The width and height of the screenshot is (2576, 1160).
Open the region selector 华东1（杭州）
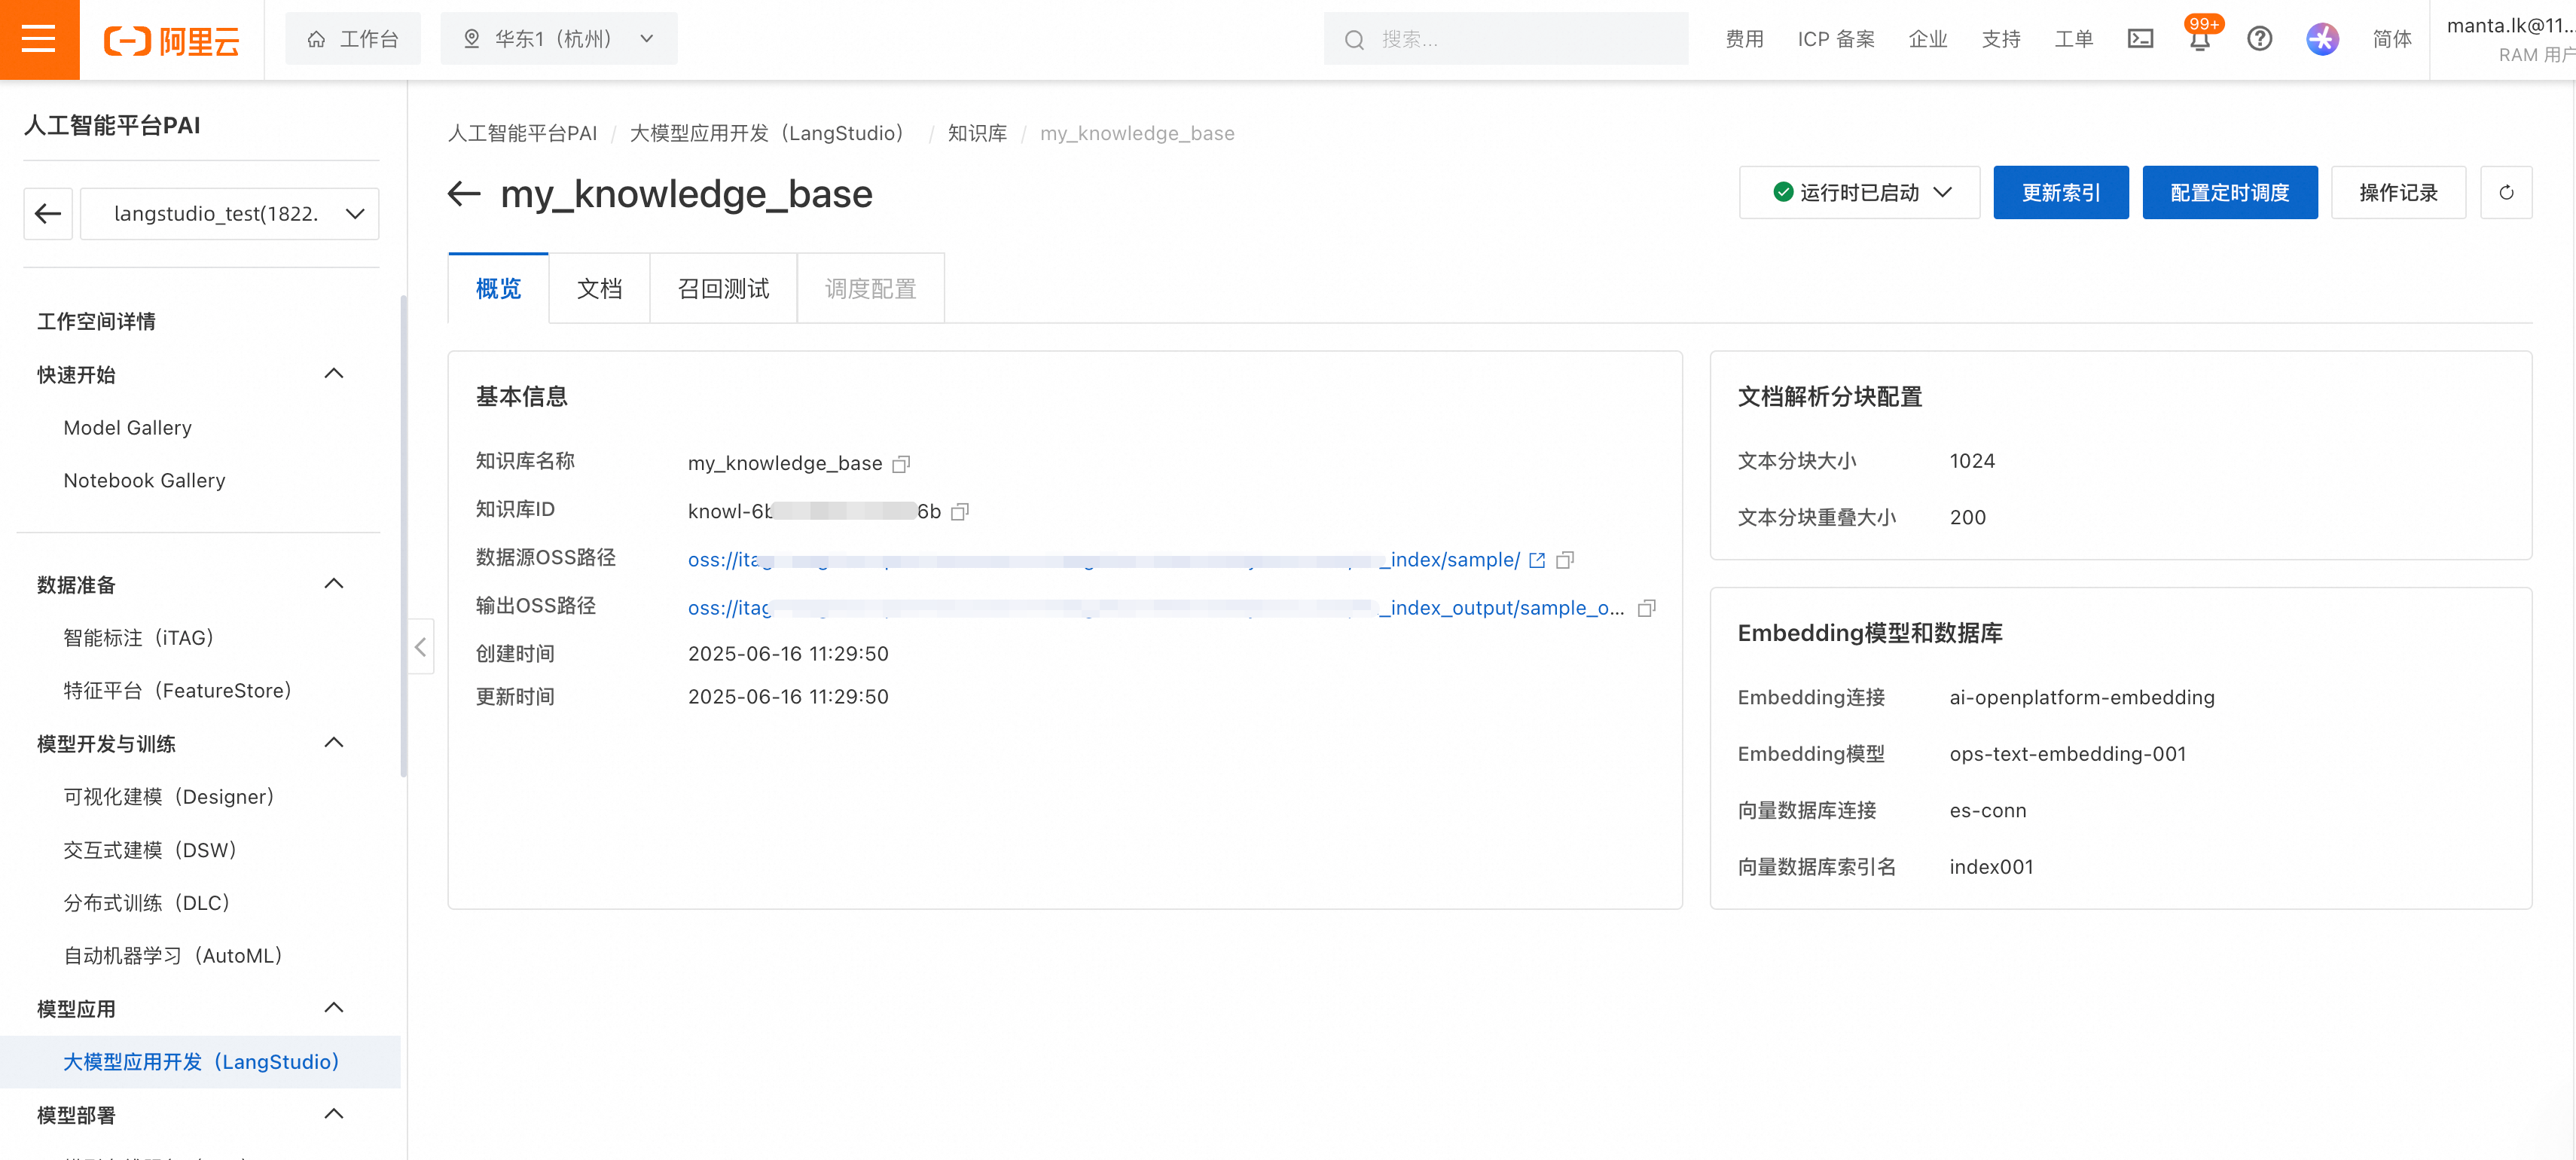[558, 39]
